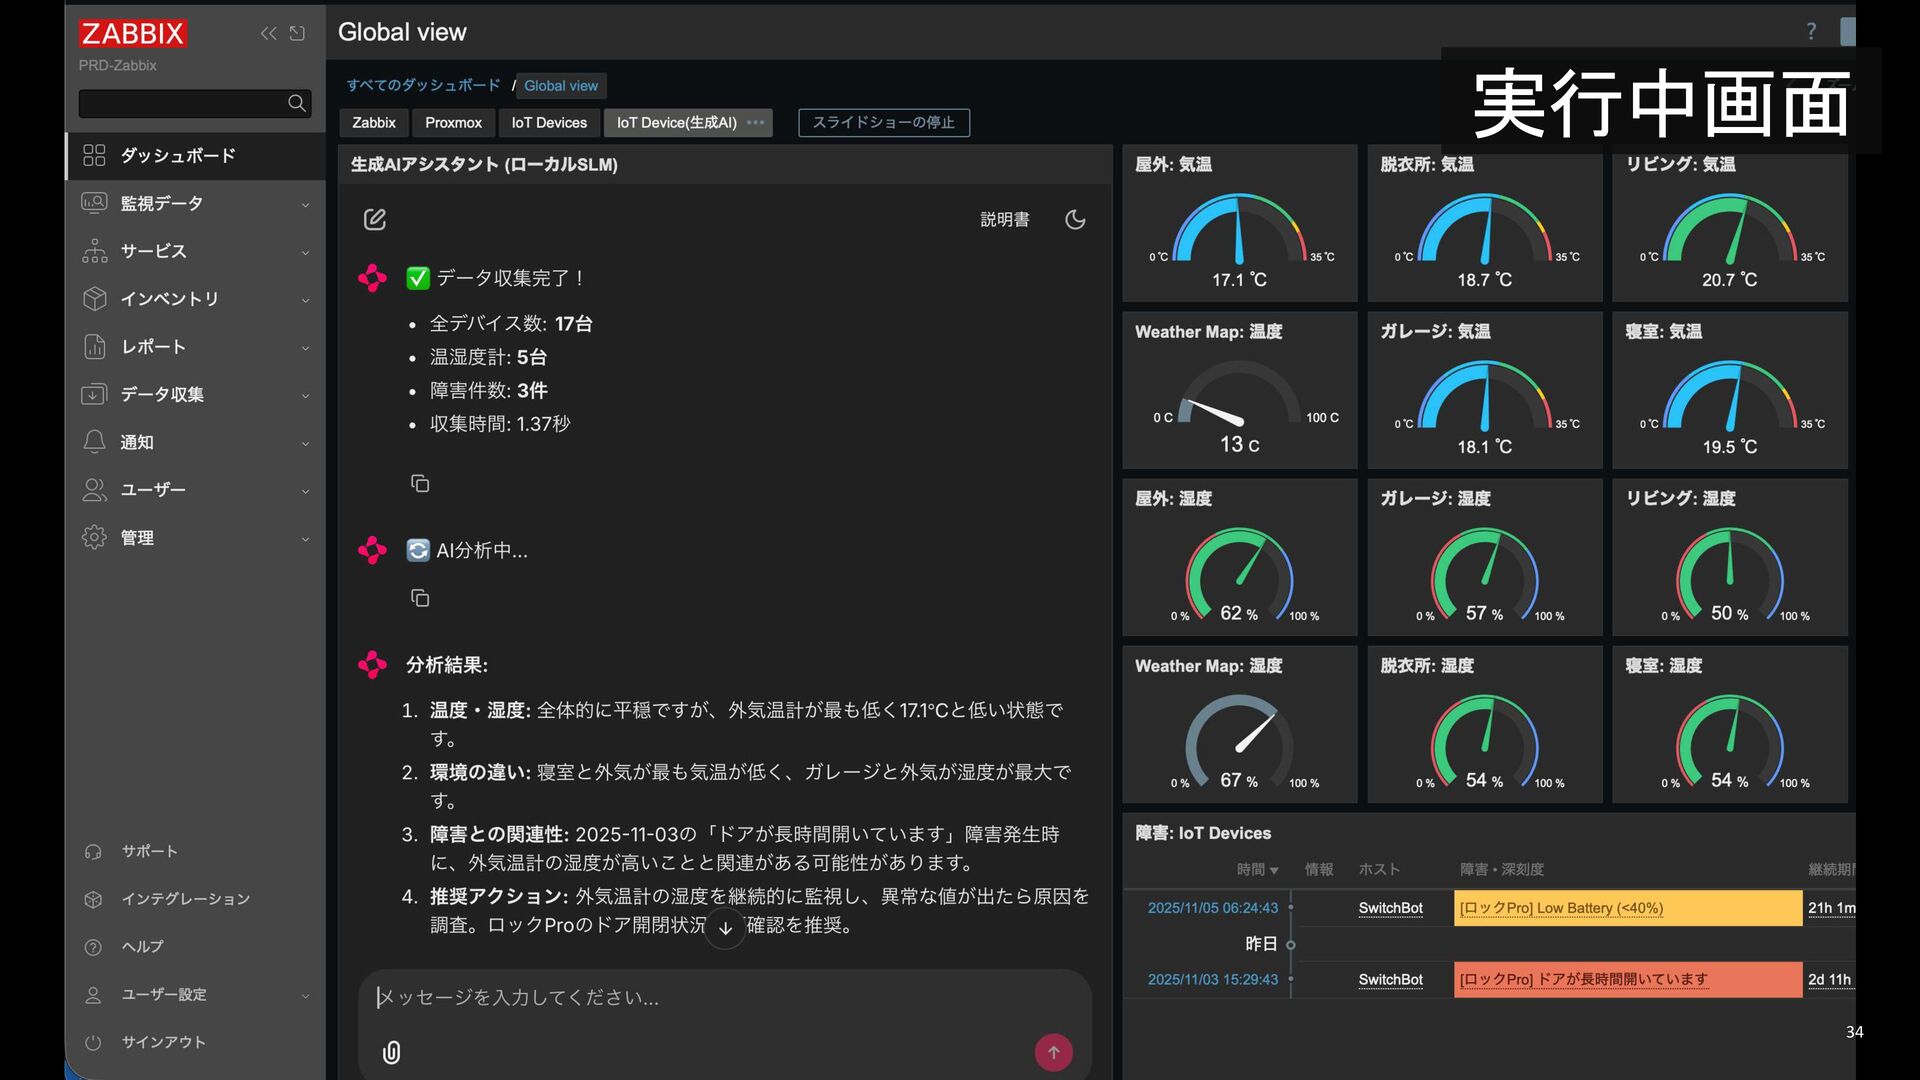1920x1080 pixels.
Task: Switch to the IoT Devices tab
Action: coord(549,122)
